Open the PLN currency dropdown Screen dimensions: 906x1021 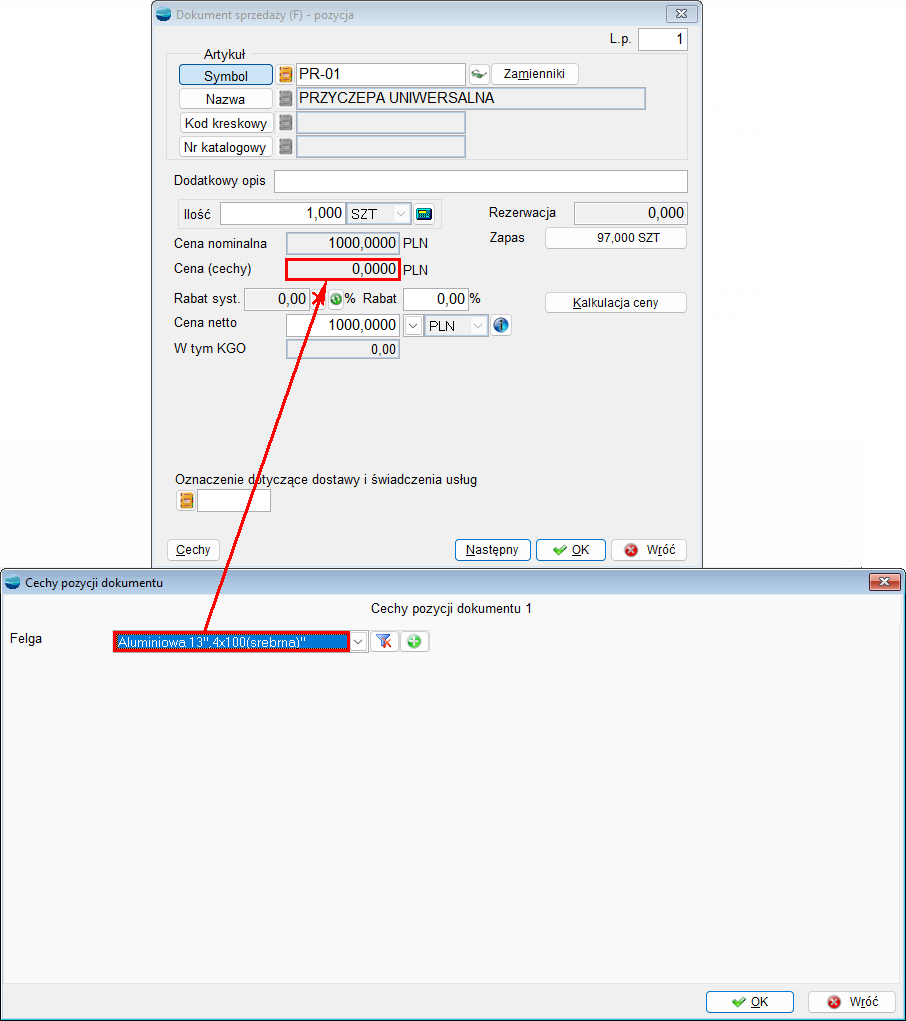[478, 326]
